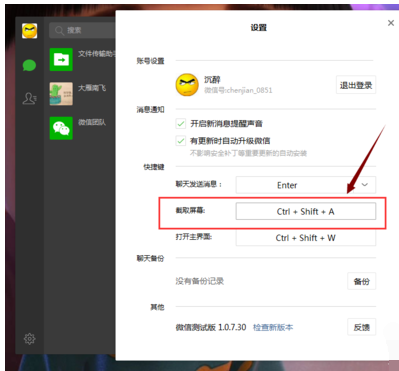The height and width of the screenshot is (371, 399).
Task: Open the 检查新版本 check update link
Action: coord(273,327)
